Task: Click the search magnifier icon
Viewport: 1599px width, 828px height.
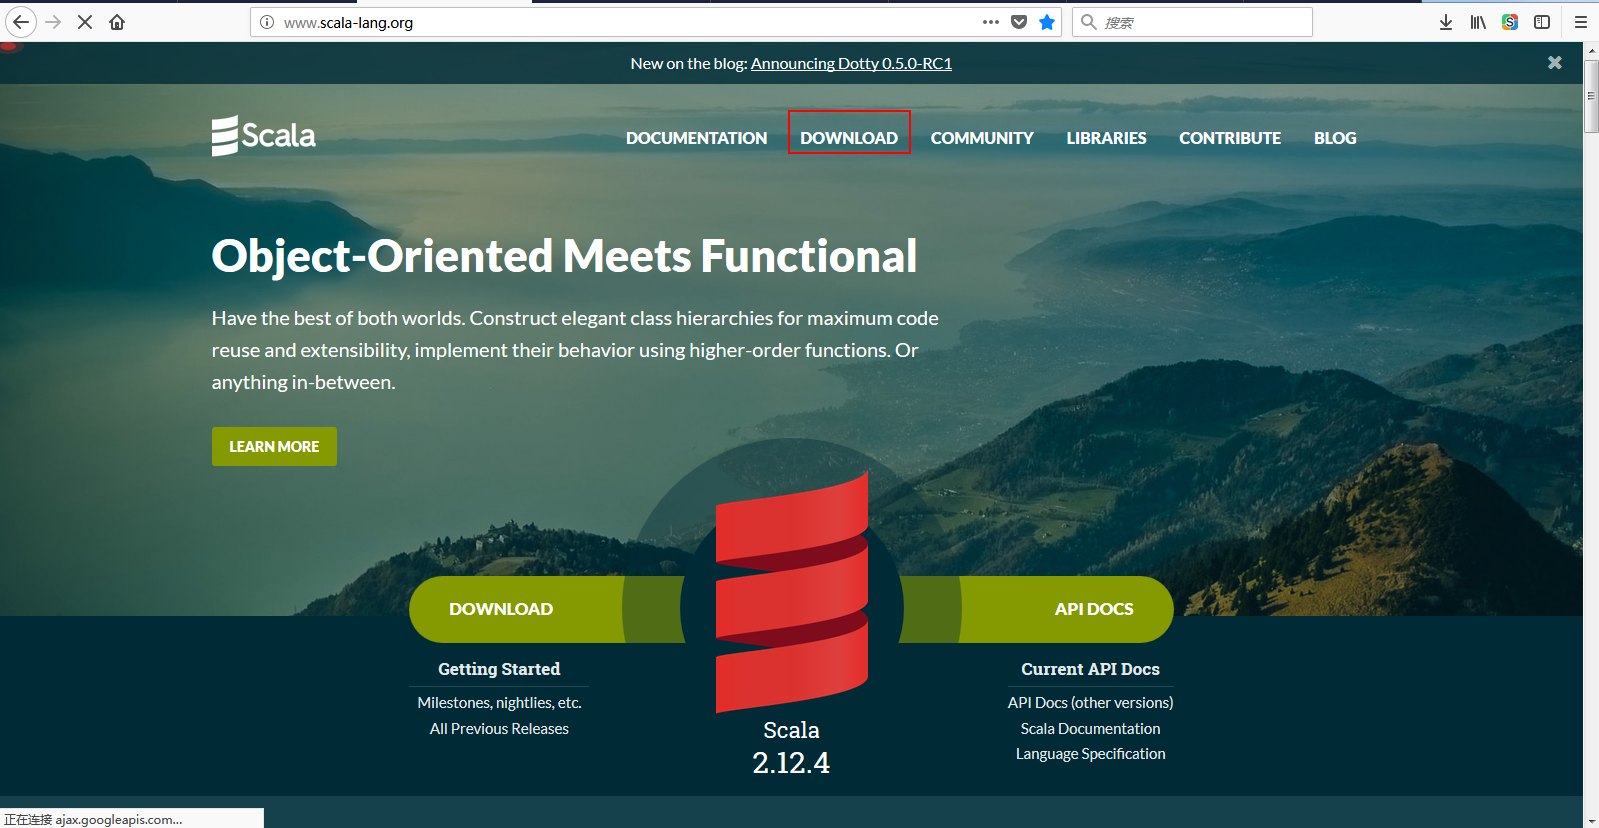Action: click(x=1089, y=22)
